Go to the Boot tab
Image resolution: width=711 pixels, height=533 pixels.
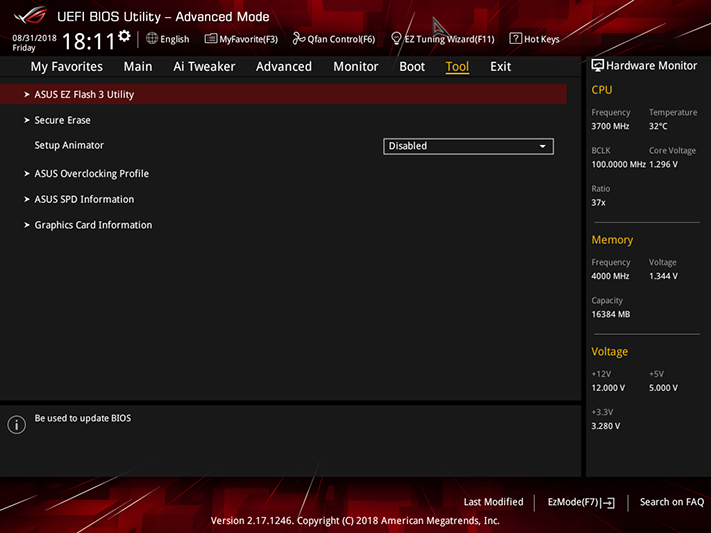tap(412, 67)
